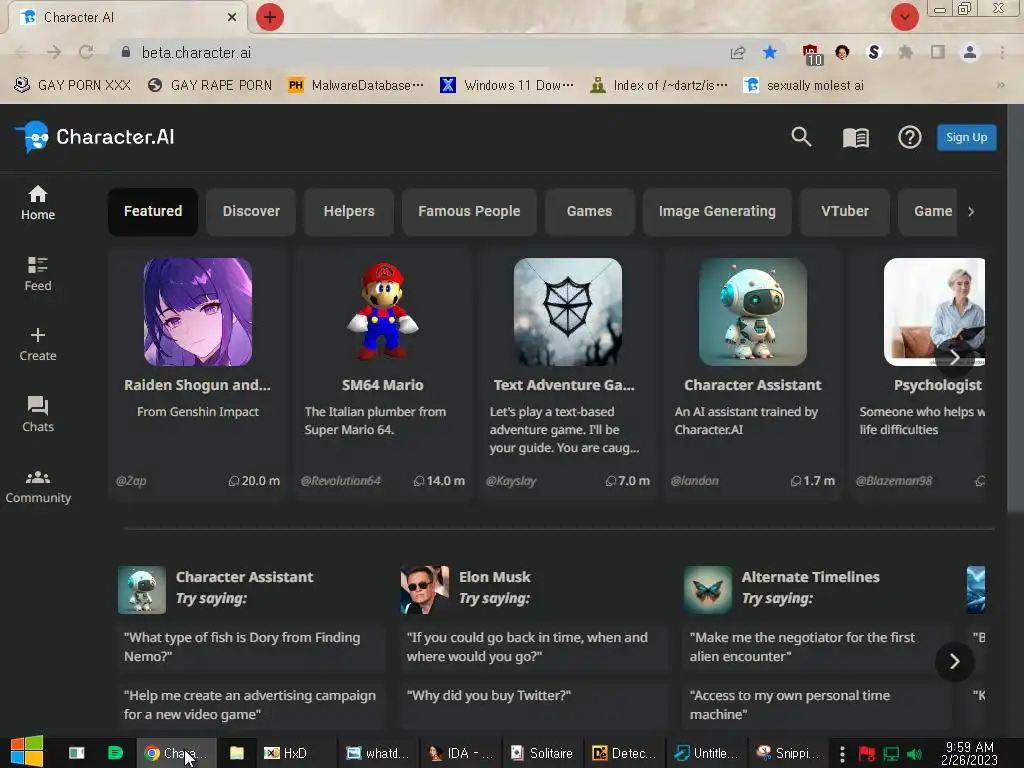Click the site lock icon in address bar

[x=126, y=52]
